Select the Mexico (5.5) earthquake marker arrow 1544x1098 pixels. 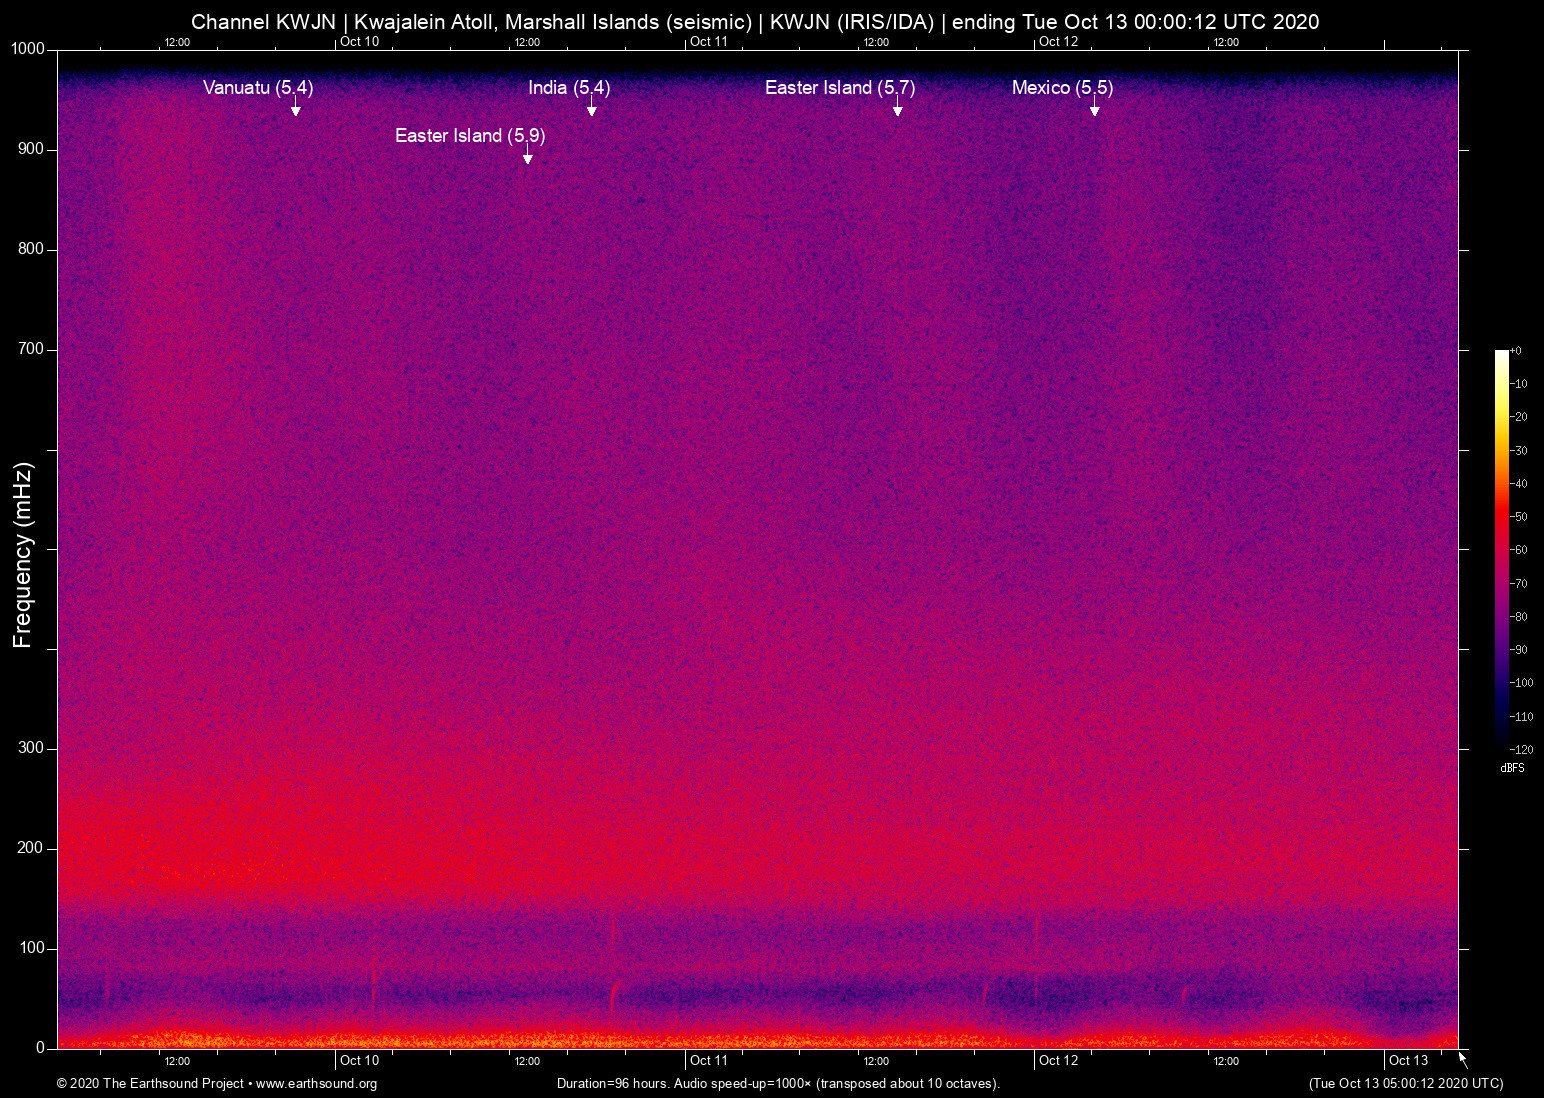(x=1096, y=110)
